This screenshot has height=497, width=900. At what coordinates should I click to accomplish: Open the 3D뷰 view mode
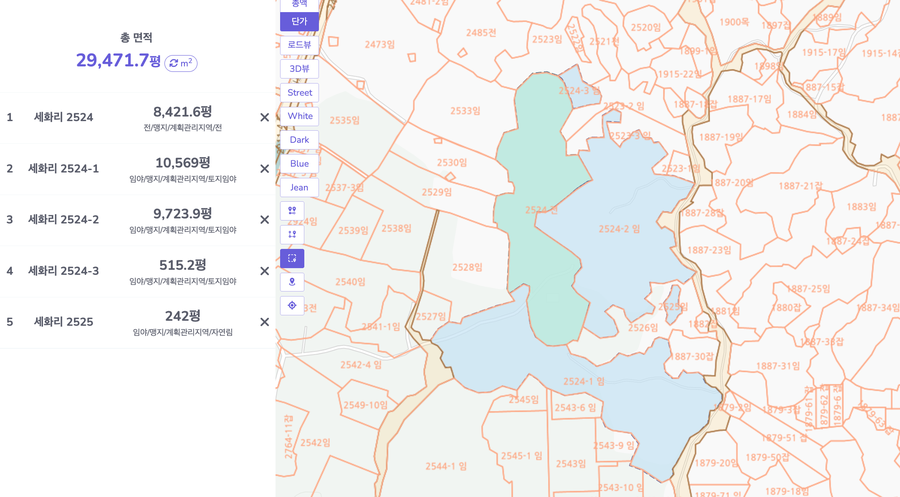[x=299, y=69]
